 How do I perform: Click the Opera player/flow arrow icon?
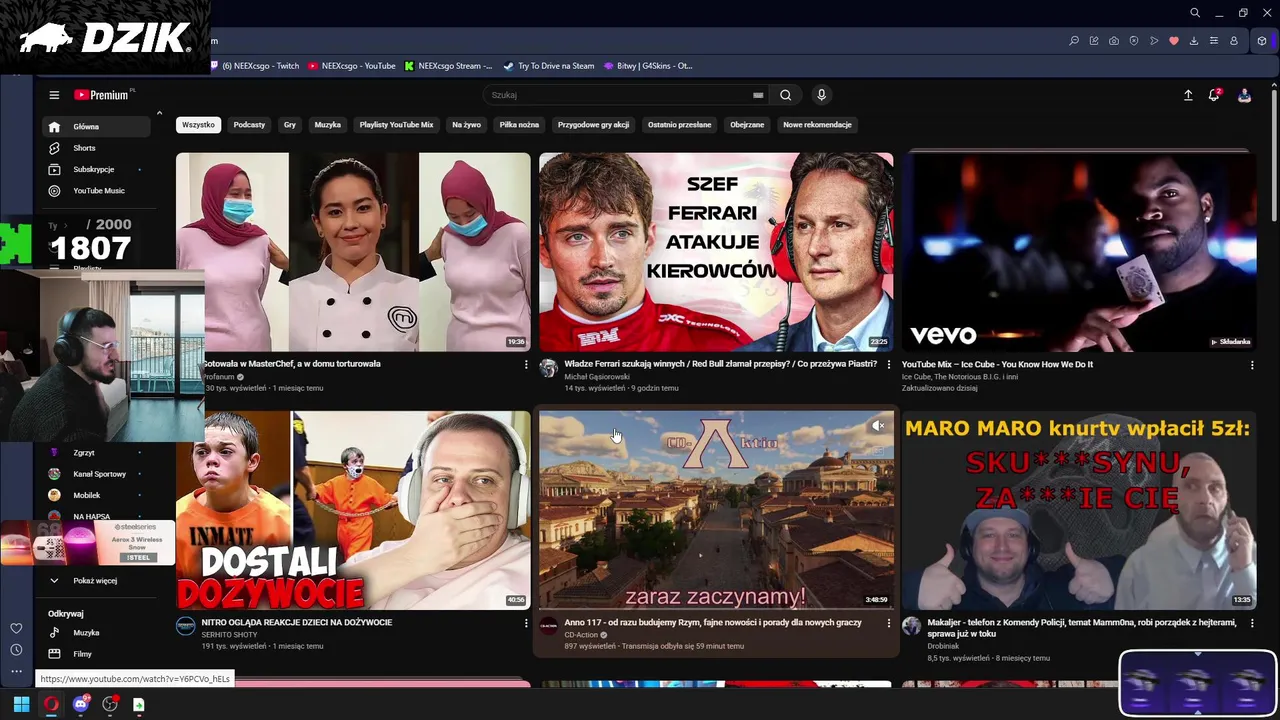point(1154,41)
